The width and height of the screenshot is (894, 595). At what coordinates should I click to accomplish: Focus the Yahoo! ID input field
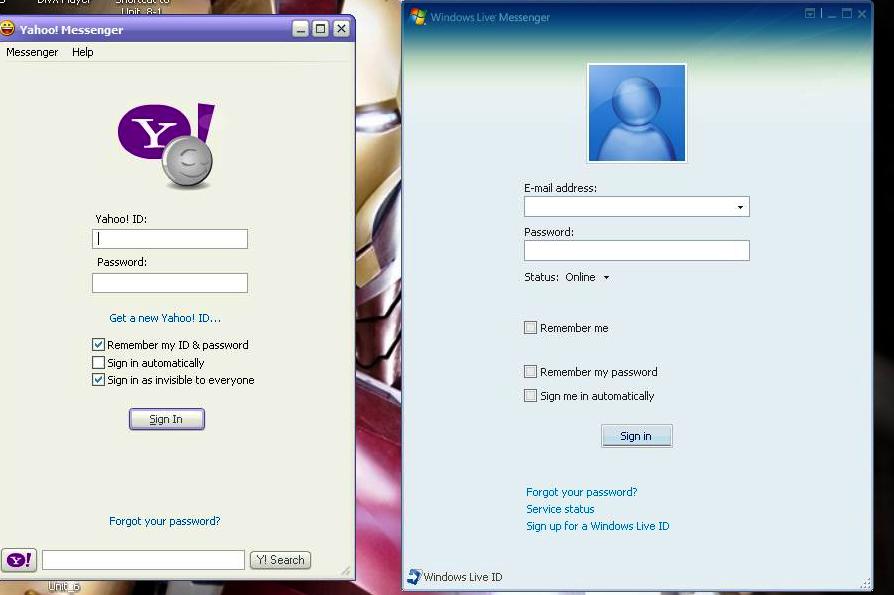point(170,239)
